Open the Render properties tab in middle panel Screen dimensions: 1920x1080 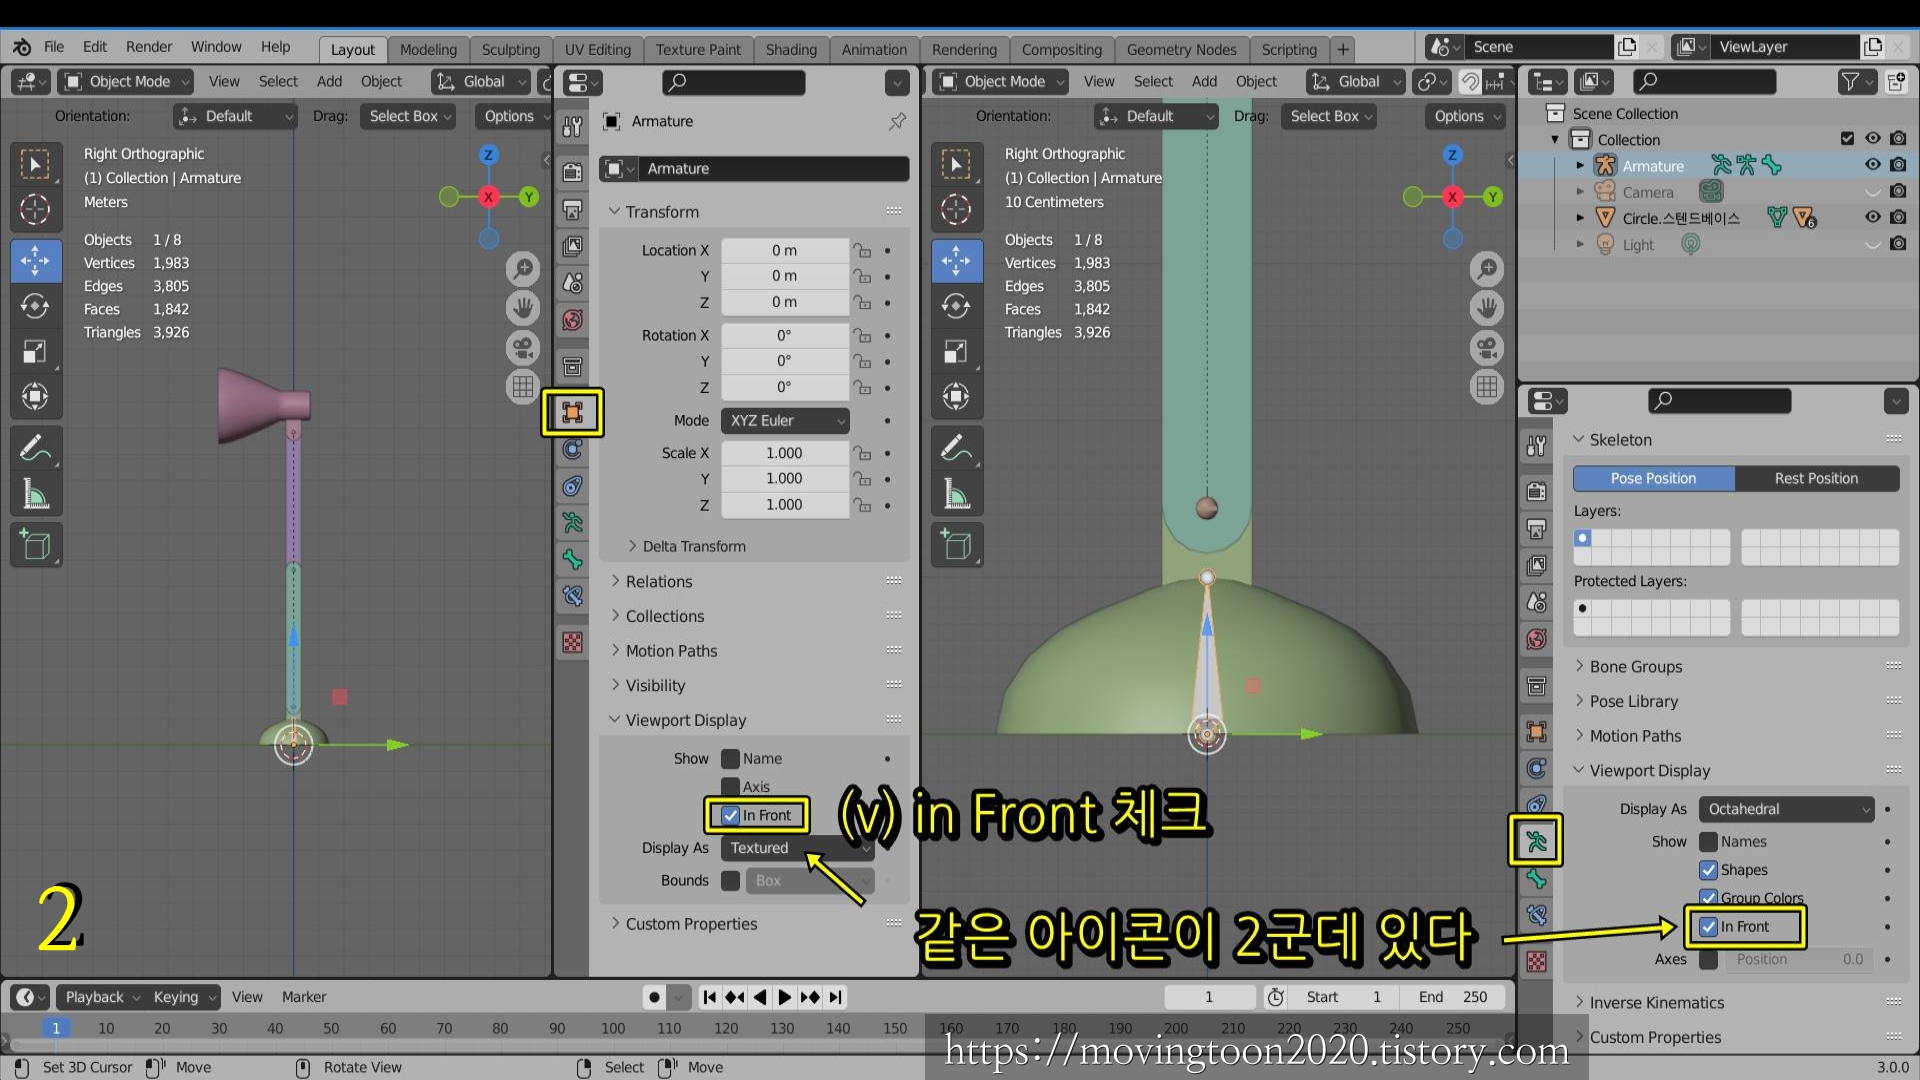click(572, 171)
